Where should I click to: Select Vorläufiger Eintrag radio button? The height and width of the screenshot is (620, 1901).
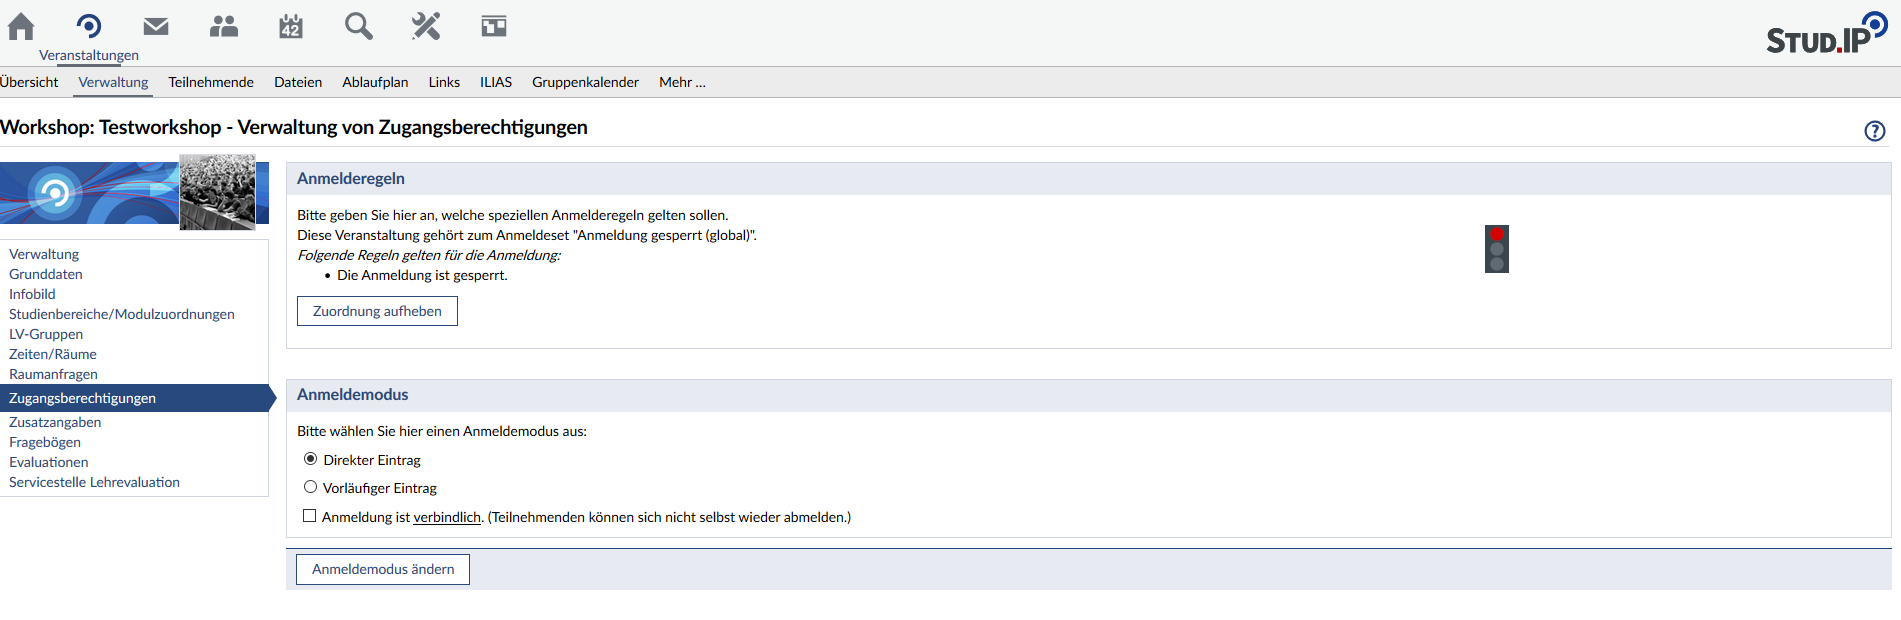pyautogui.click(x=311, y=487)
